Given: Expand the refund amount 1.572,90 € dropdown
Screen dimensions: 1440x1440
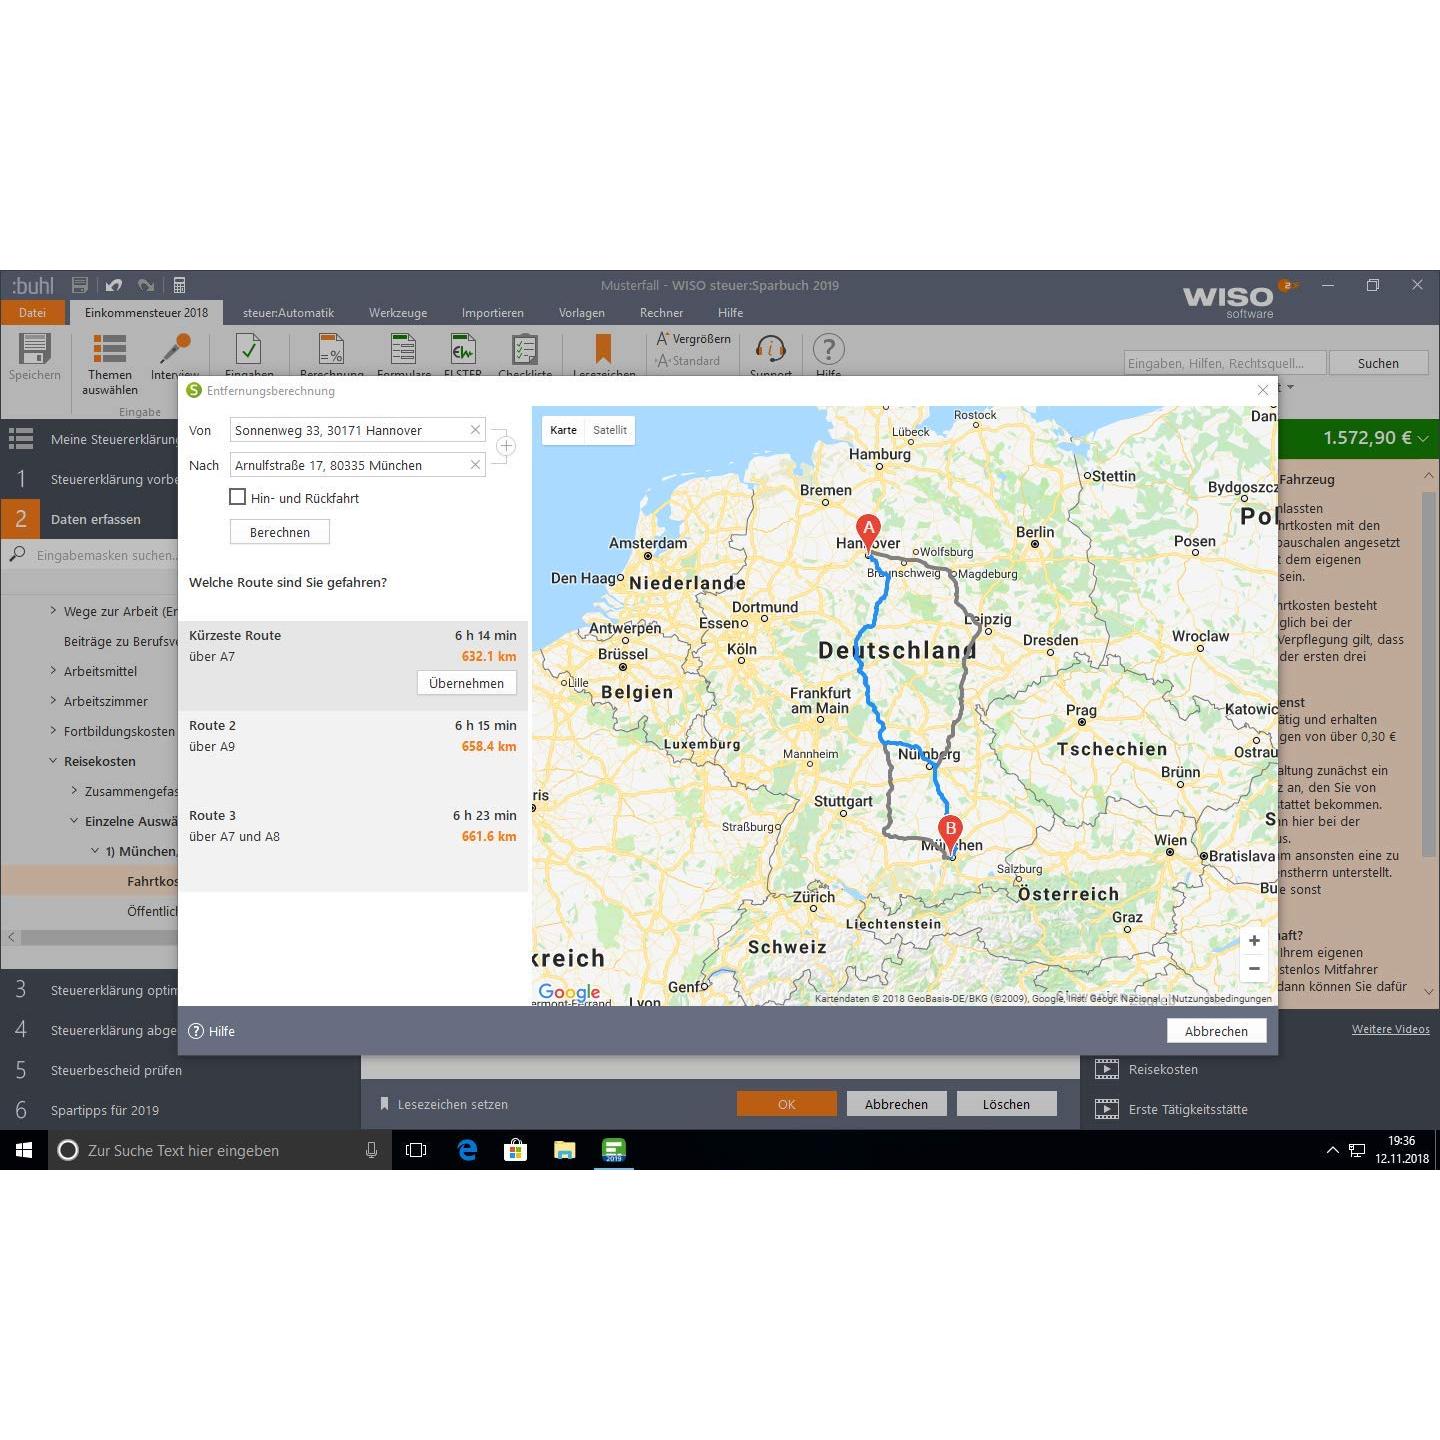Looking at the screenshot, I should coord(1423,438).
